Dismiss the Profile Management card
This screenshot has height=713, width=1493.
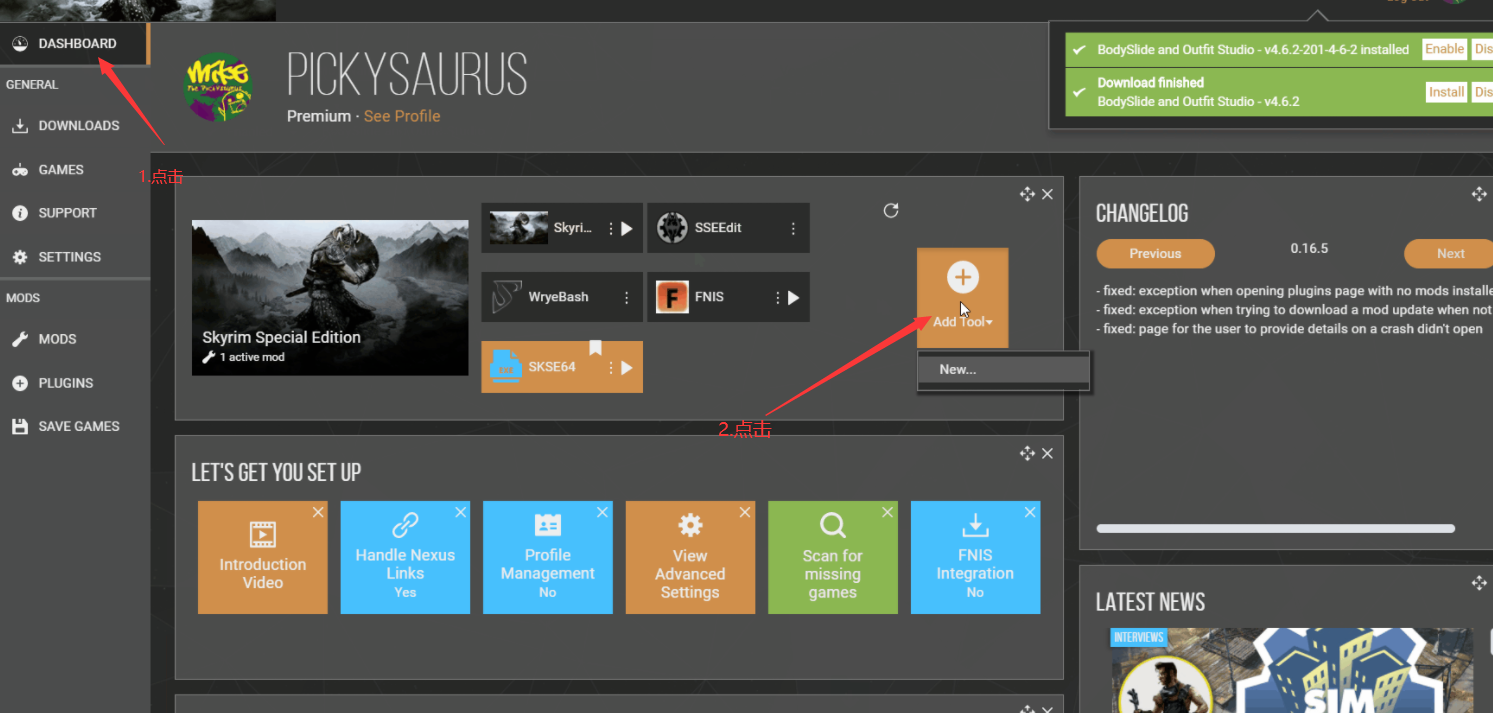603,512
